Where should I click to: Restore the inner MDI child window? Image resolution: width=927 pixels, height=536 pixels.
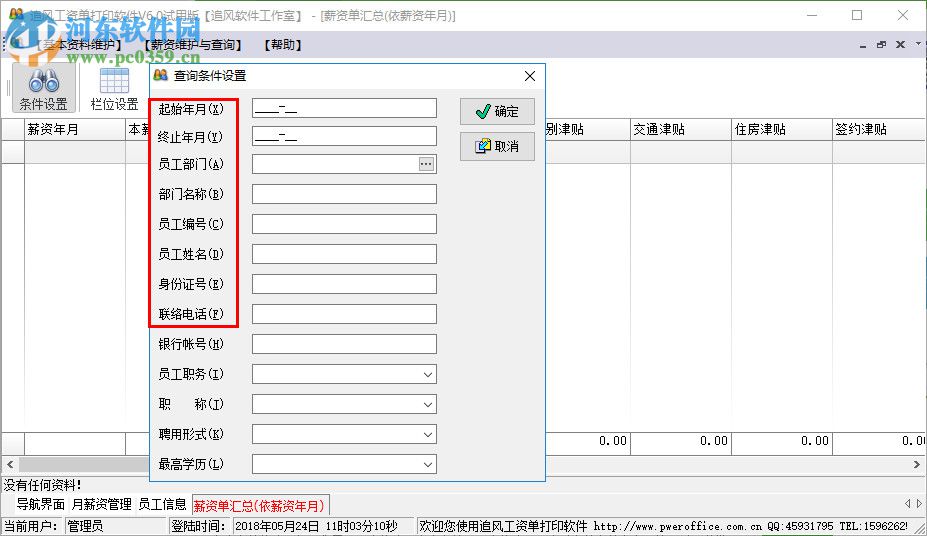click(x=881, y=45)
